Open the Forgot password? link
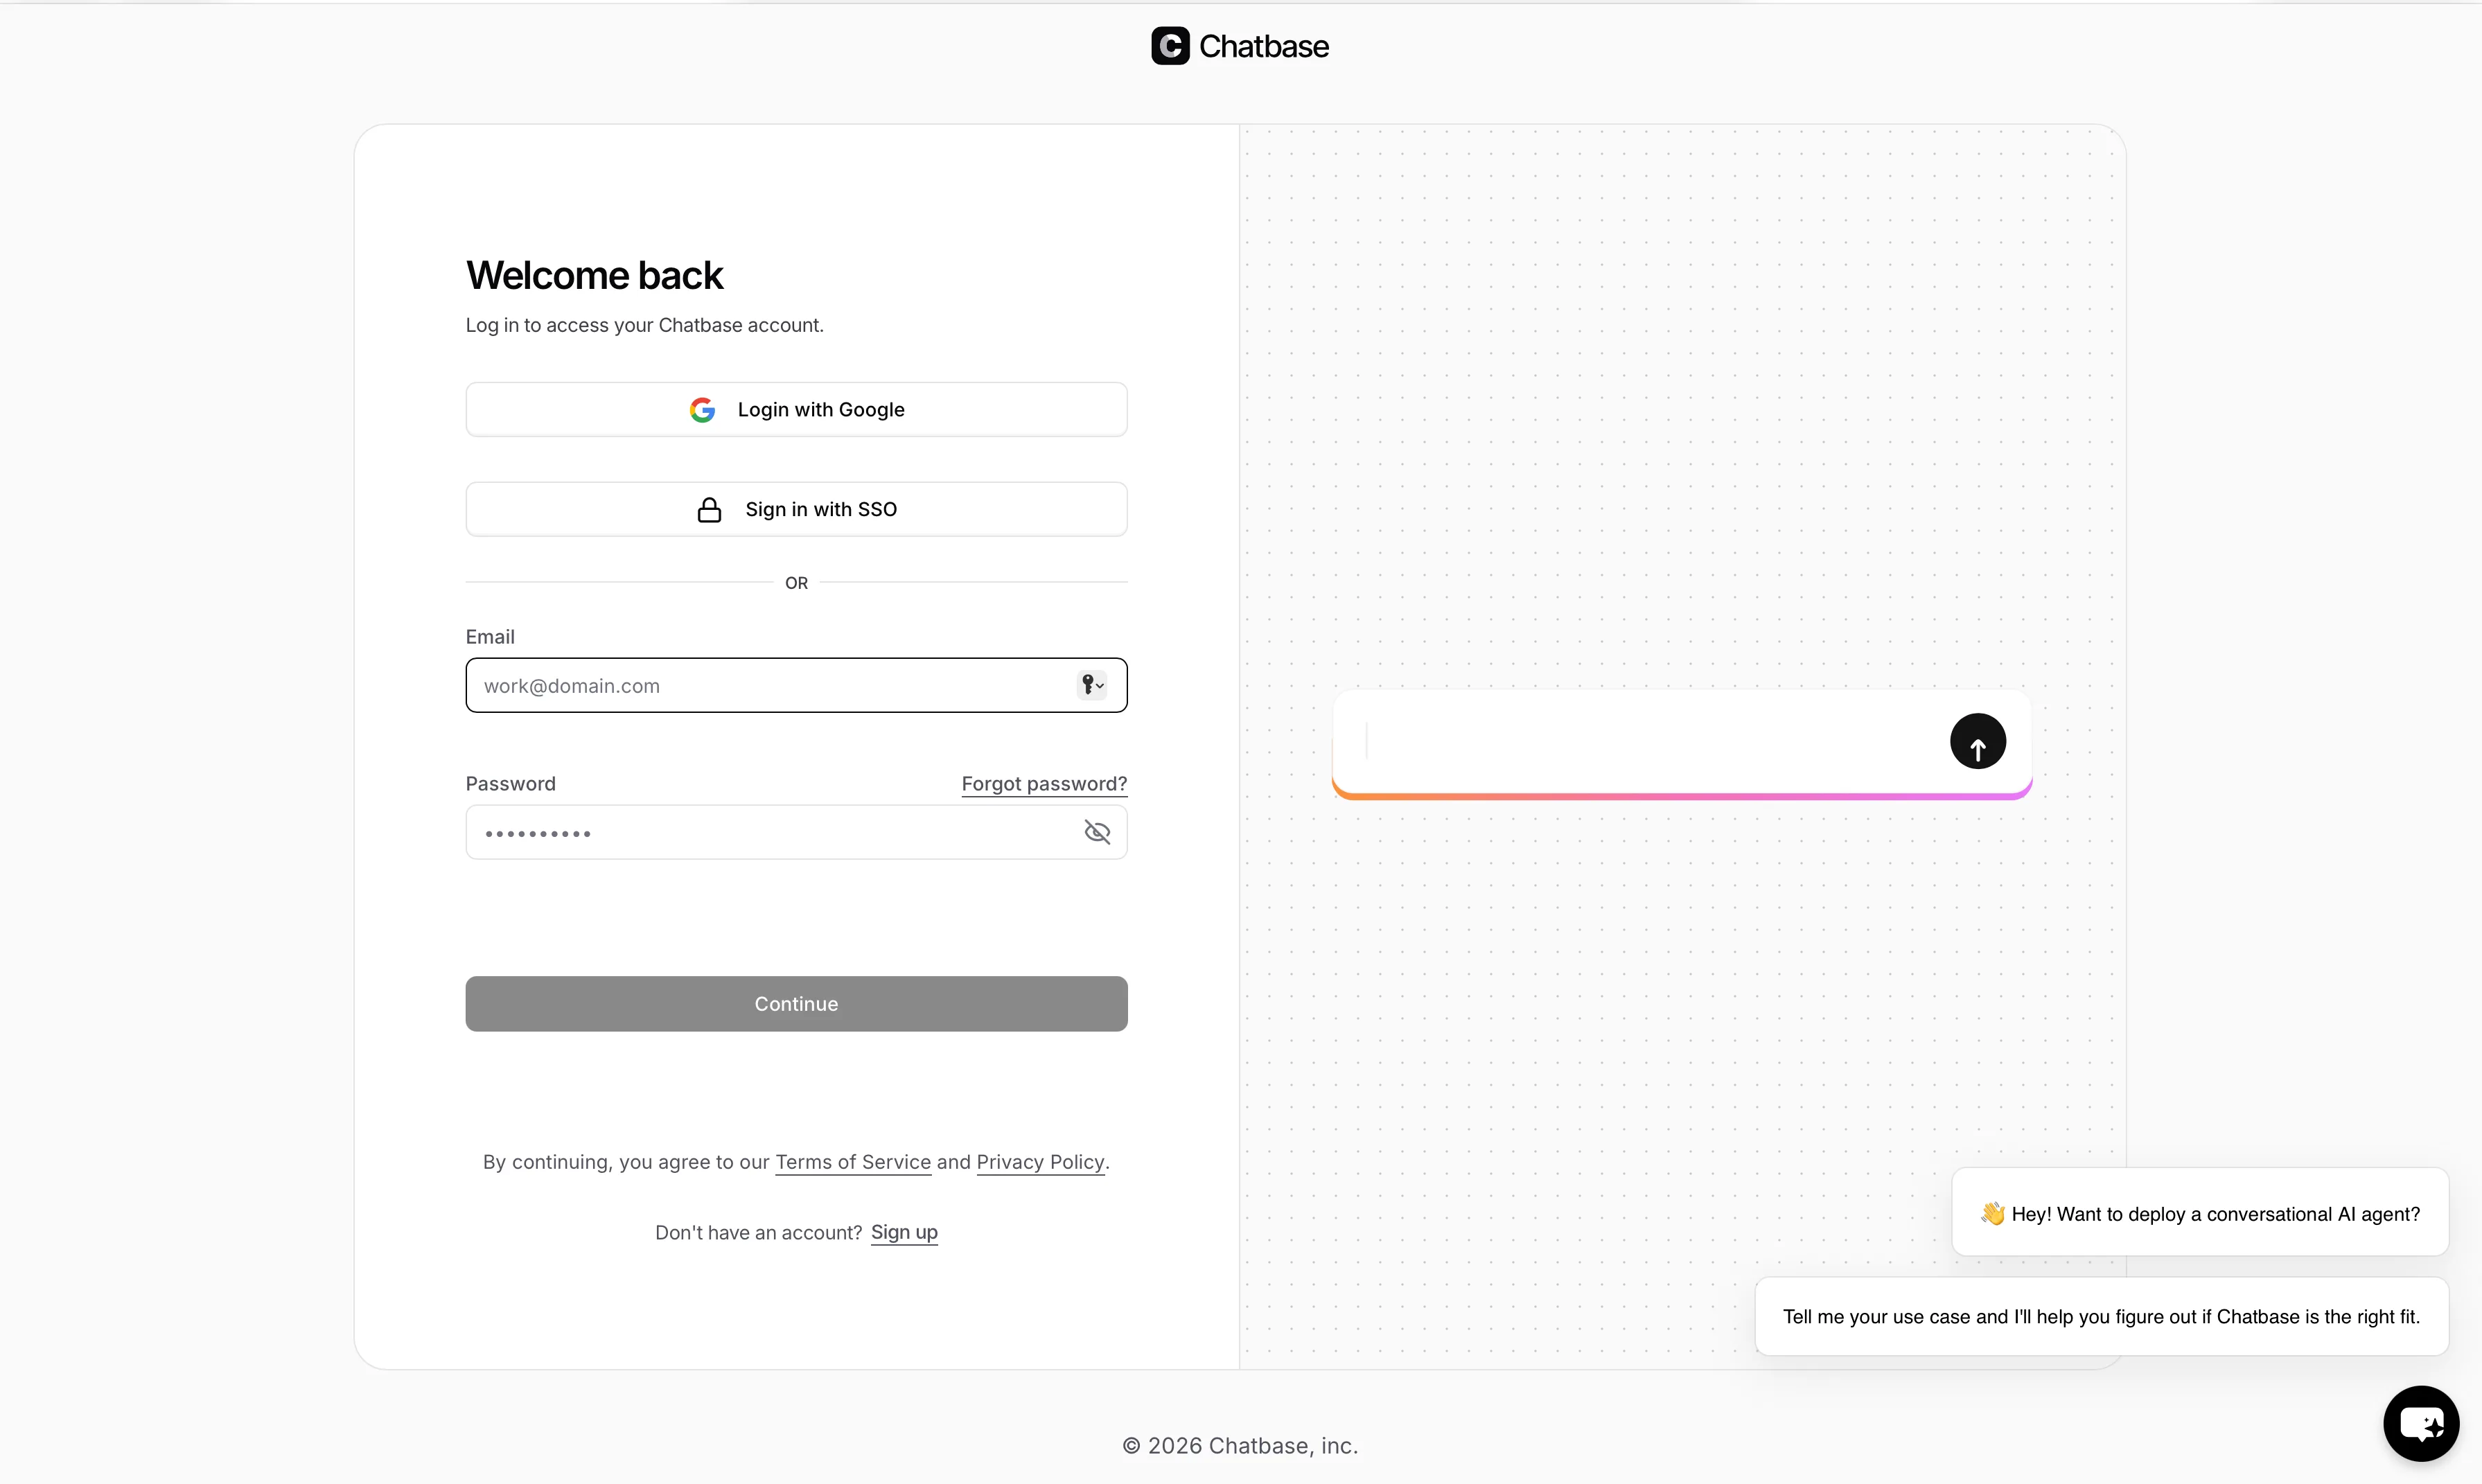 click(x=1044, y=784)
